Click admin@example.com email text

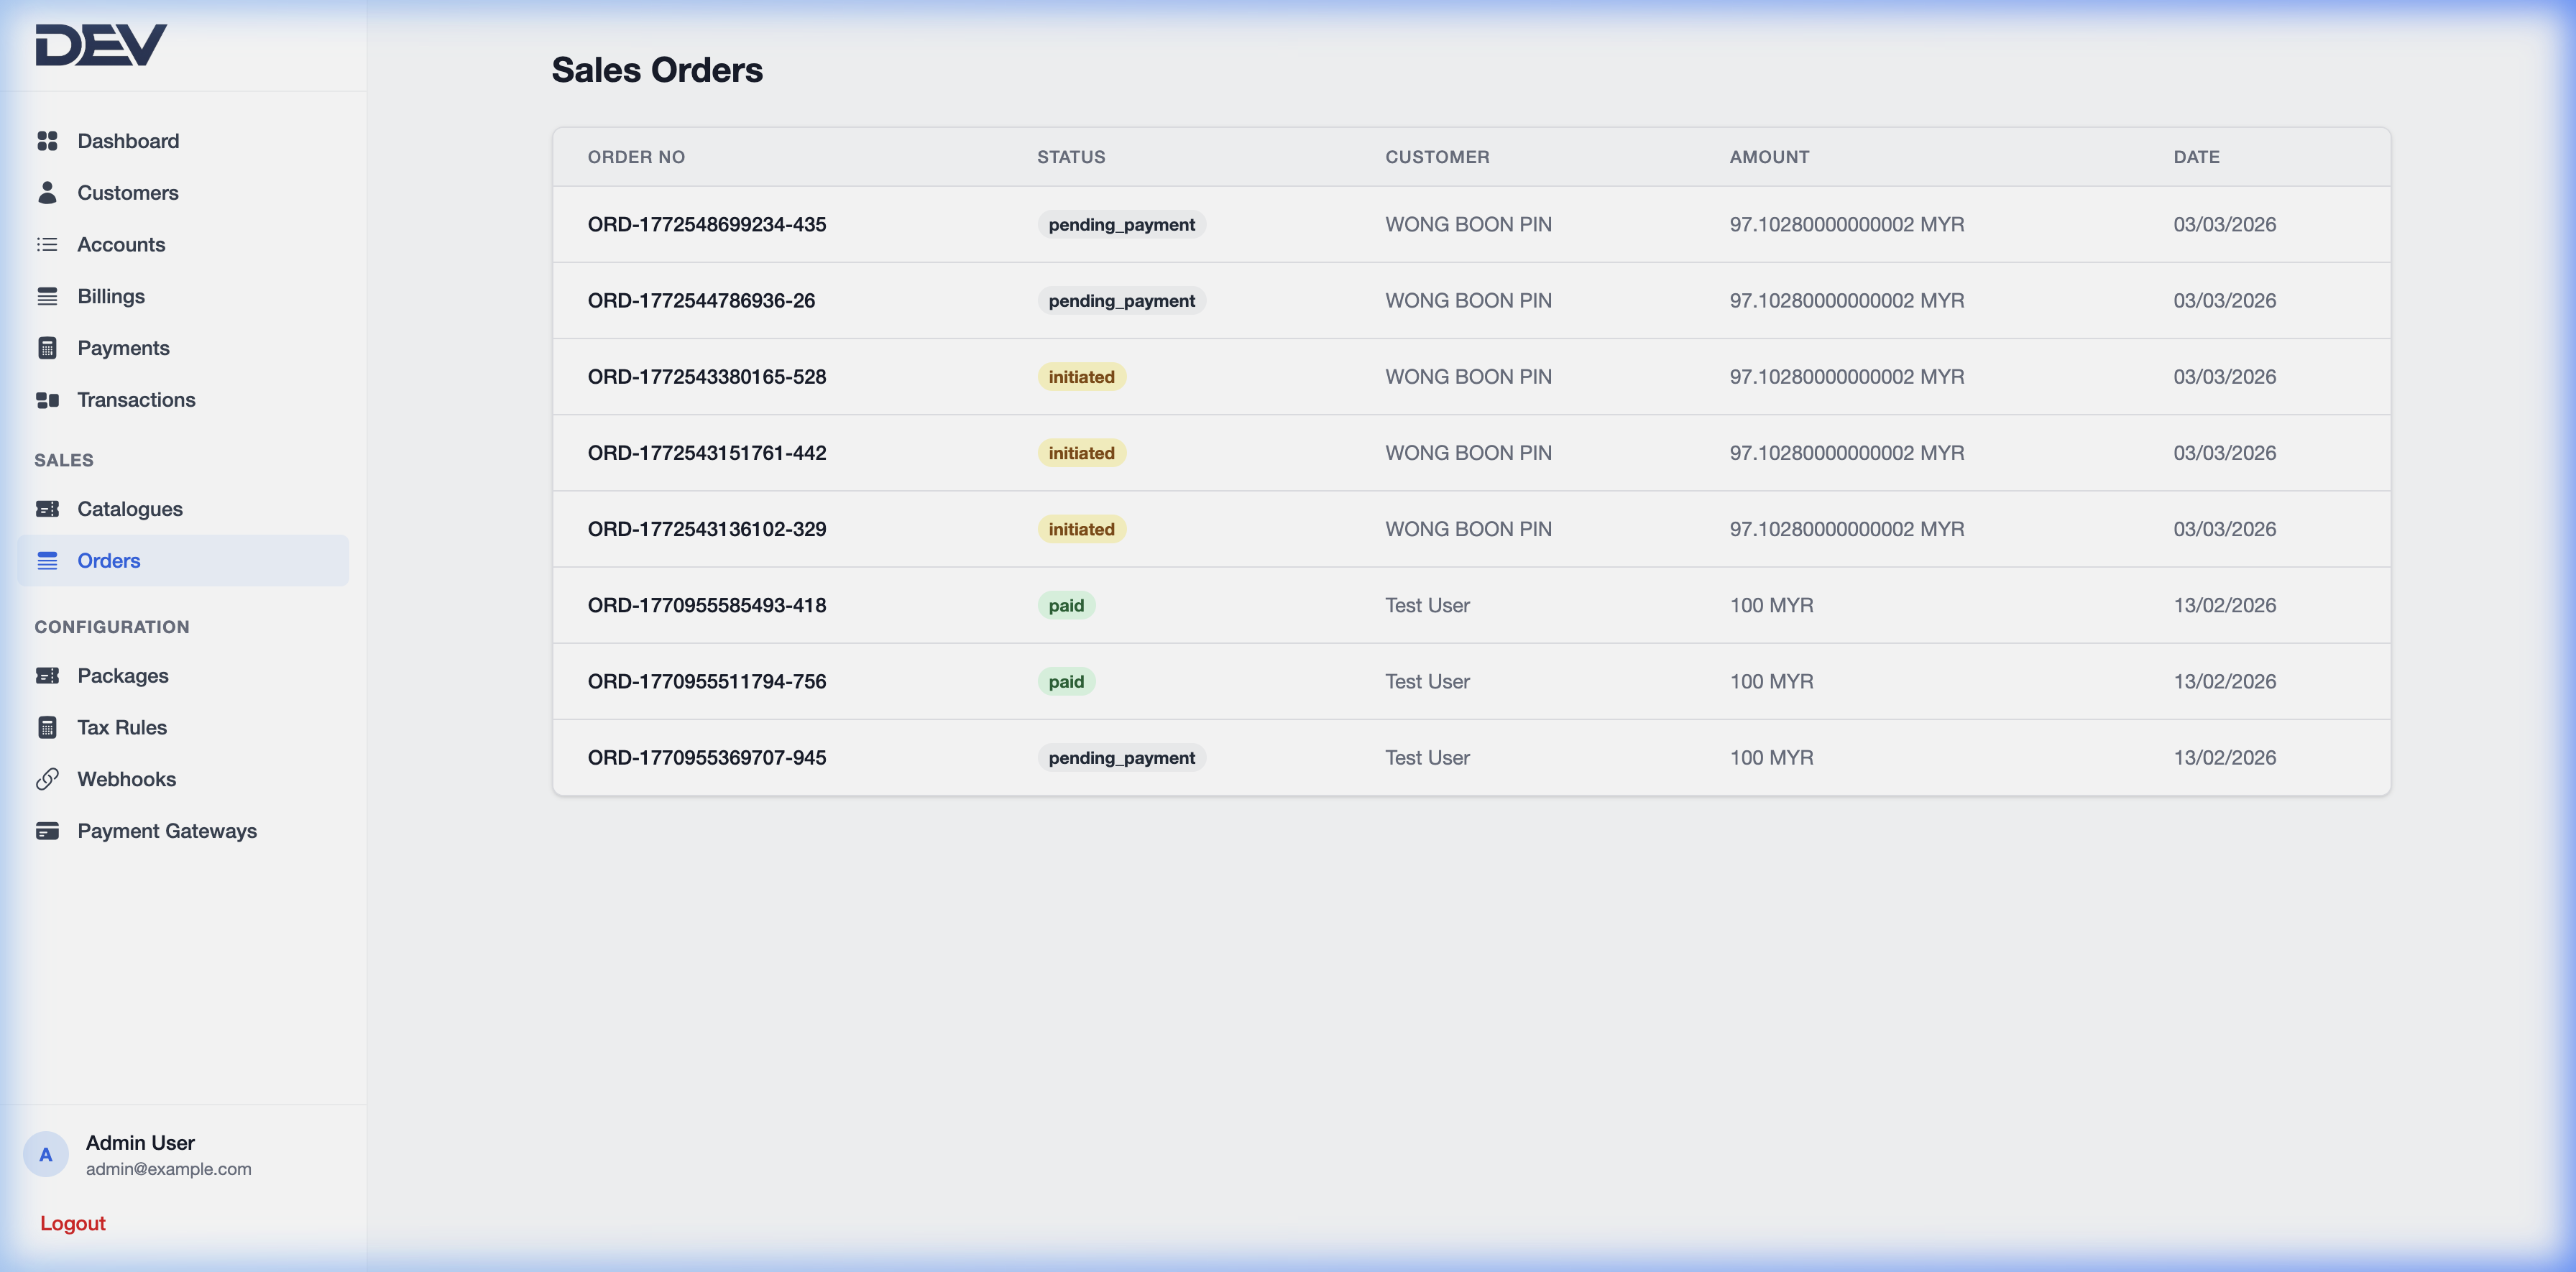click(168, 1168)
